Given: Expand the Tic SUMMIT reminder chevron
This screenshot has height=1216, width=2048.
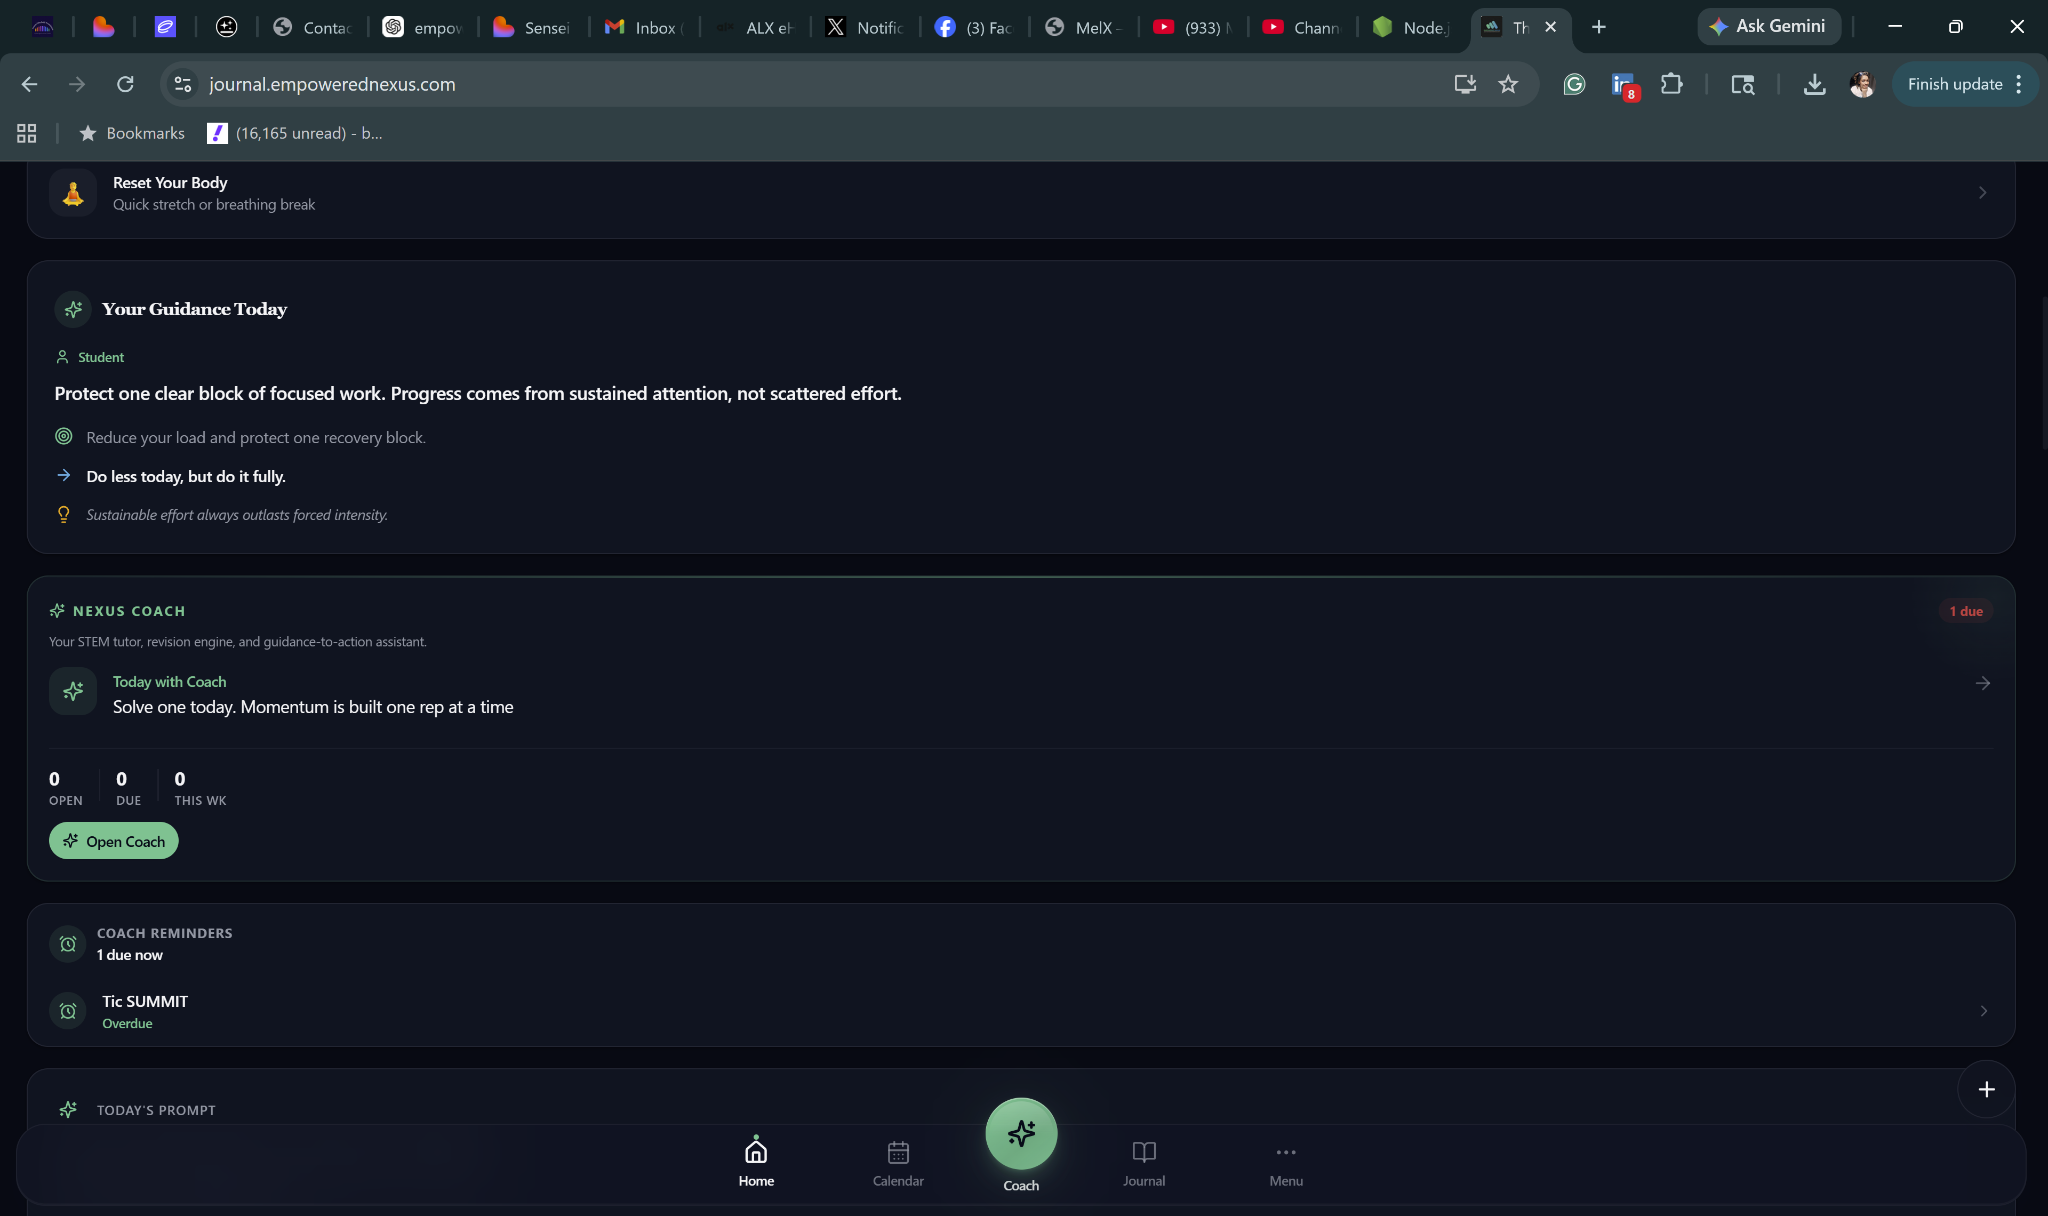Looking at the screenshot, I should click(x=1984, y=1011).
